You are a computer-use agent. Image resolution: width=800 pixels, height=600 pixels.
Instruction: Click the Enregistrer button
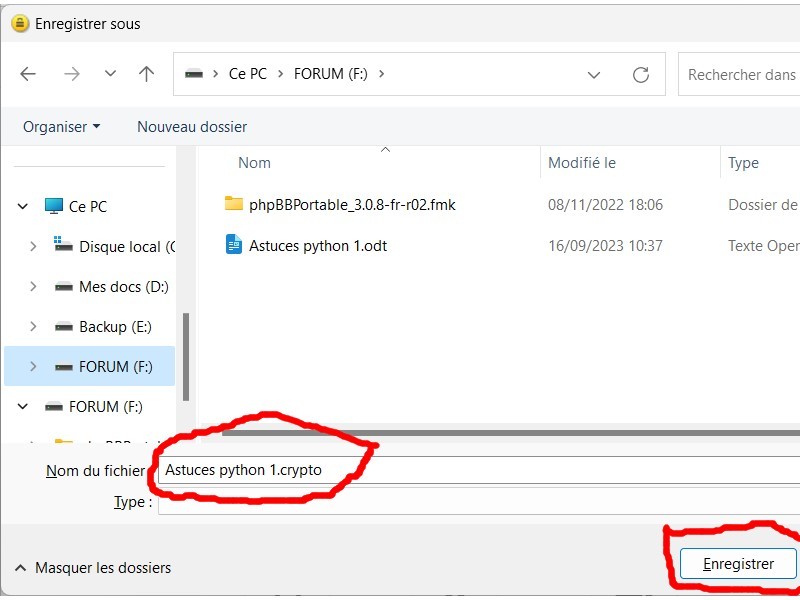738,563
